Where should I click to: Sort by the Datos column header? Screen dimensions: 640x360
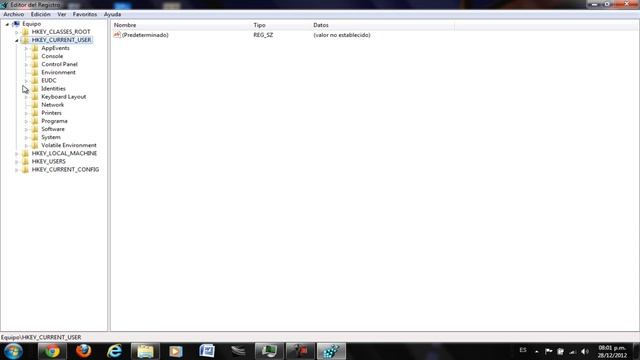click(382, 25)
